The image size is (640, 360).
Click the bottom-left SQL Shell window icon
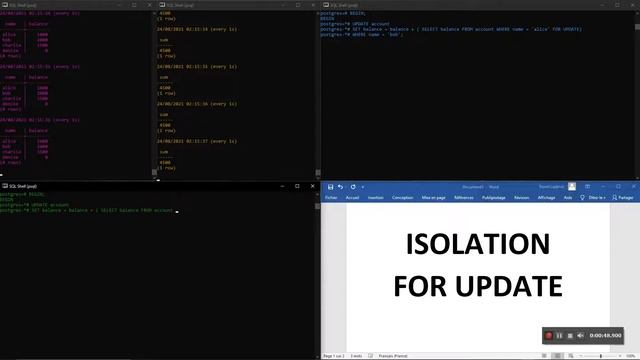[5, 186]
